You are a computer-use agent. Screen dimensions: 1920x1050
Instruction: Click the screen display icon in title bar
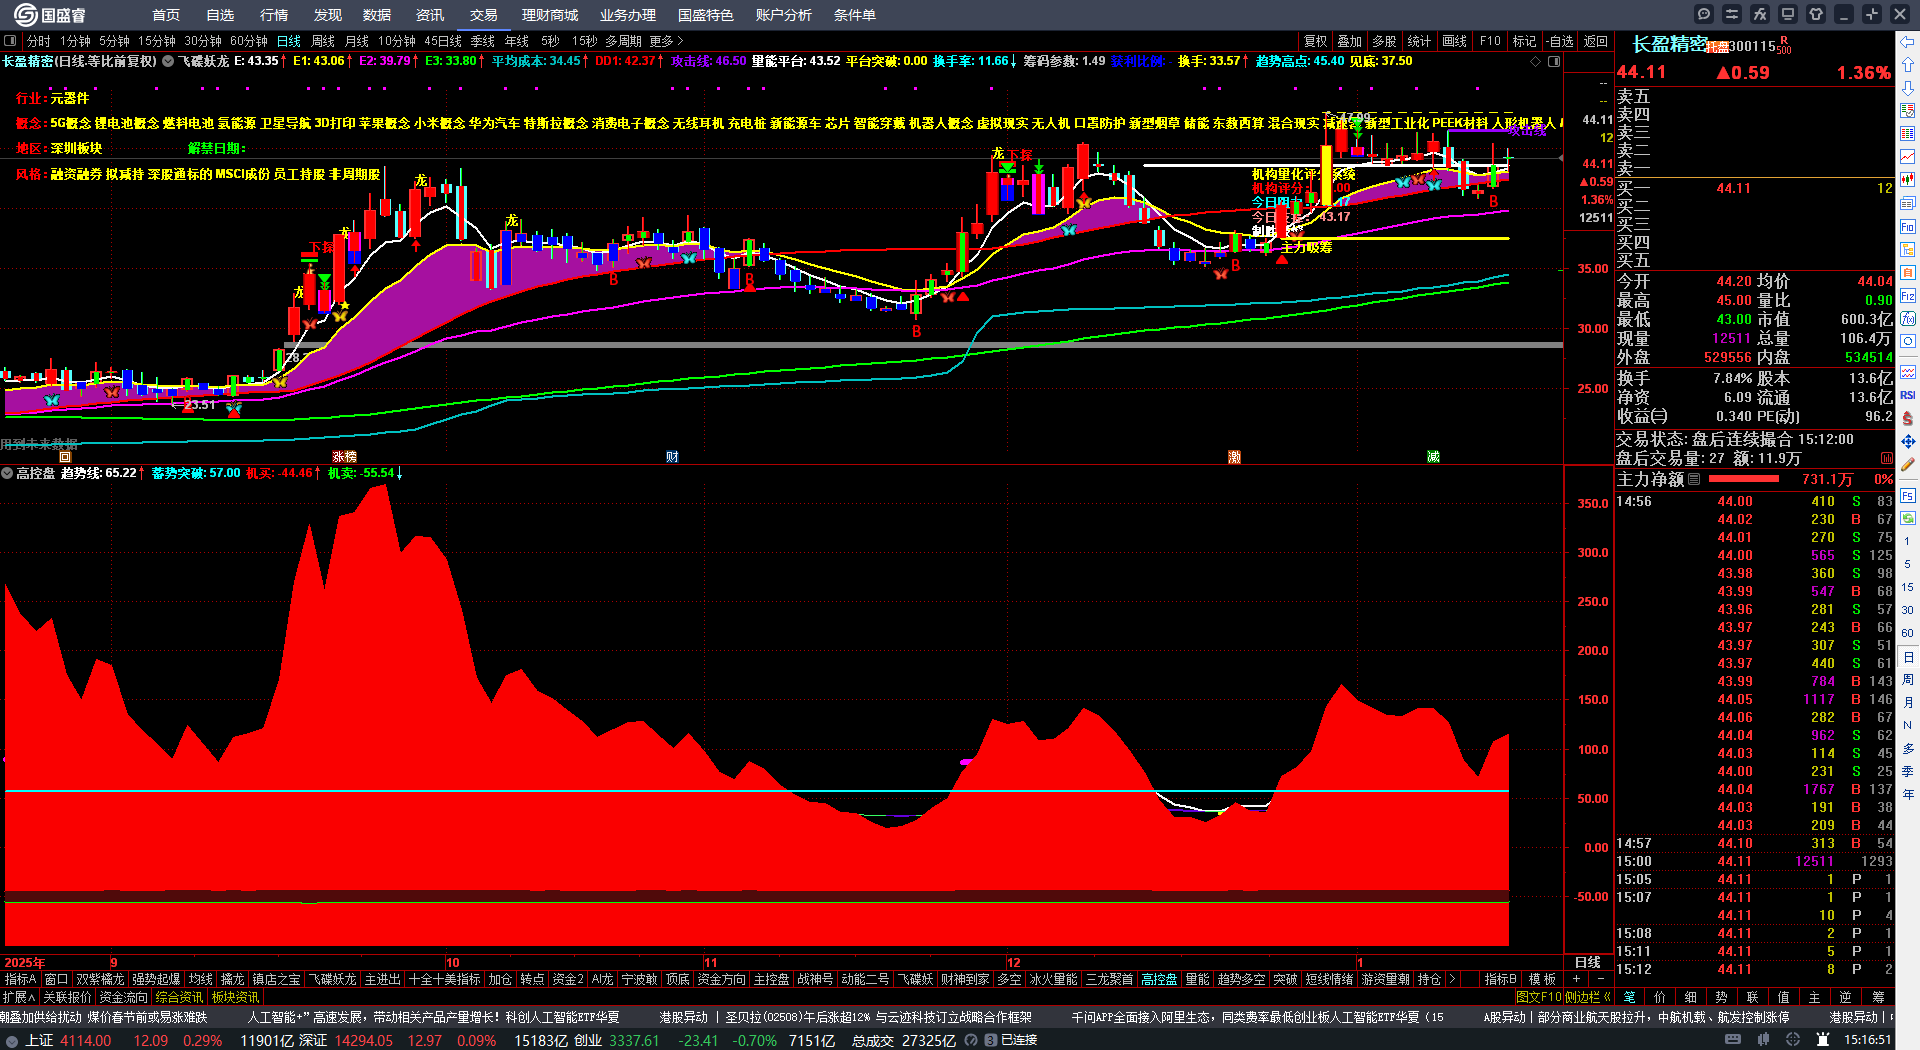coord(1788,14)
